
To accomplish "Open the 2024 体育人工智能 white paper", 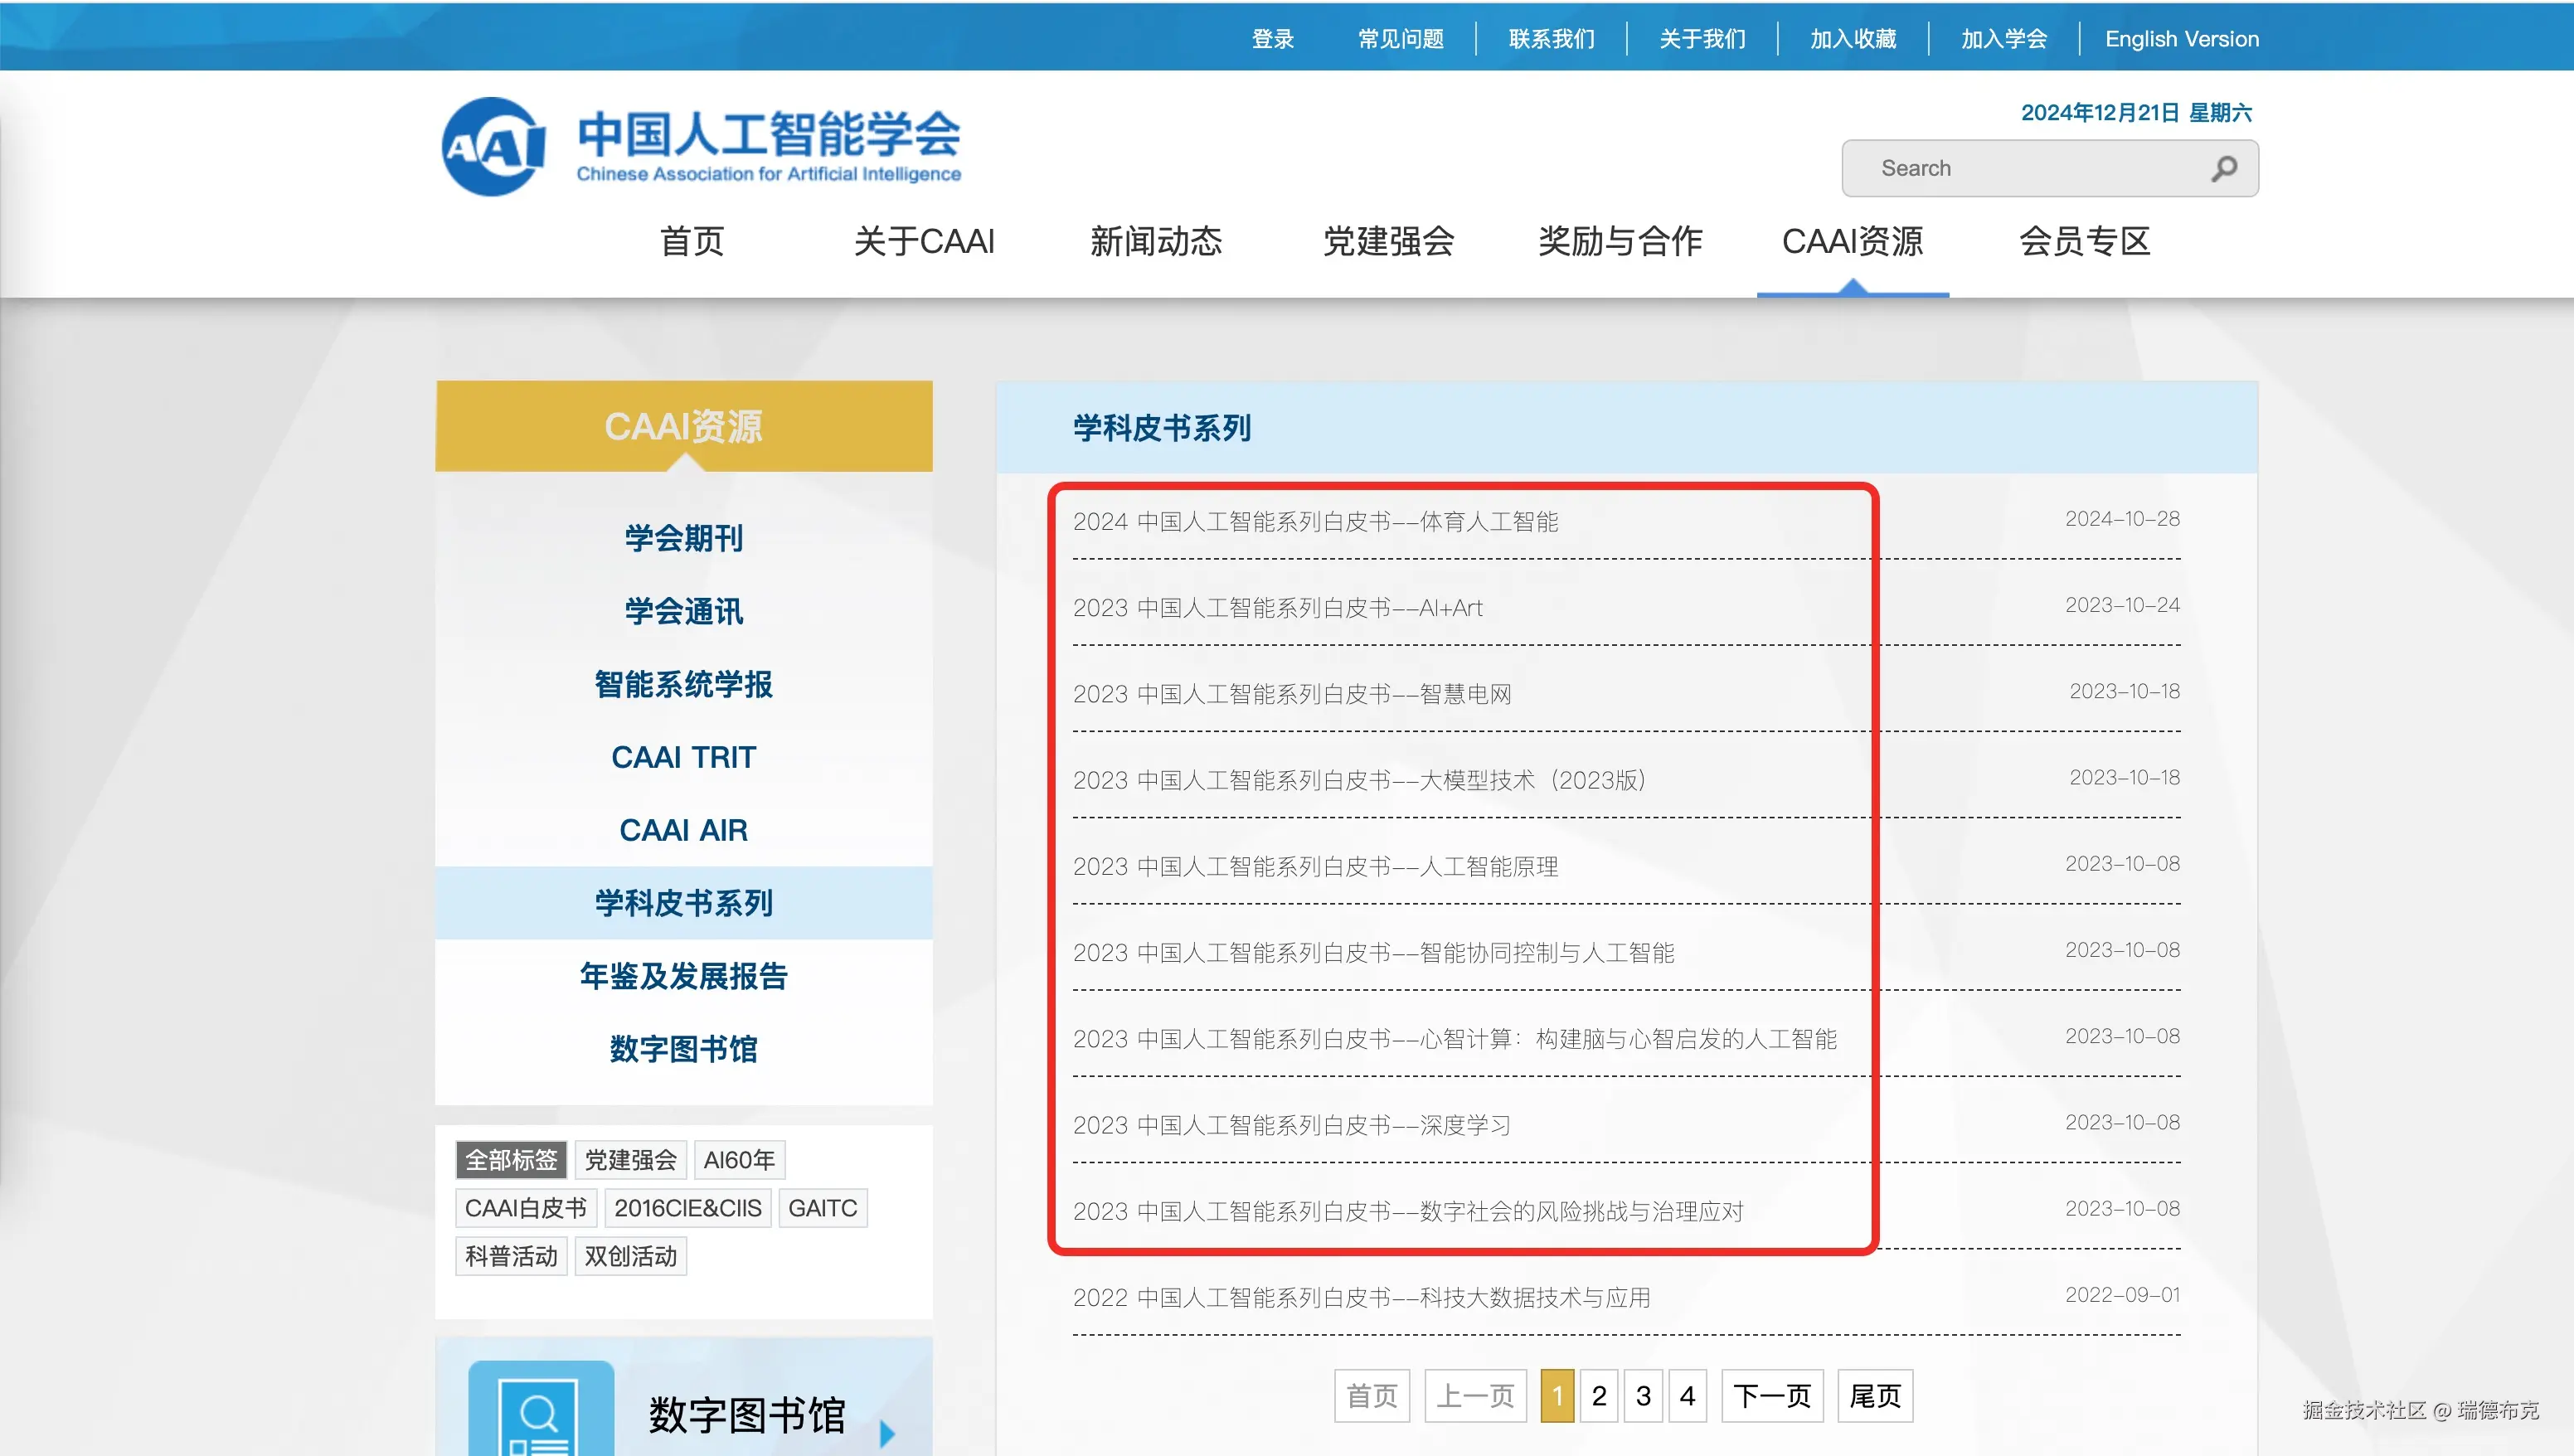I will [1315, 522].
